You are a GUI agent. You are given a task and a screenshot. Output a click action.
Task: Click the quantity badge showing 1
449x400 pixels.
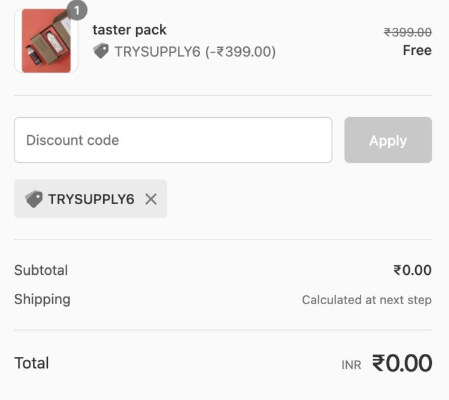tap(77, 10)
